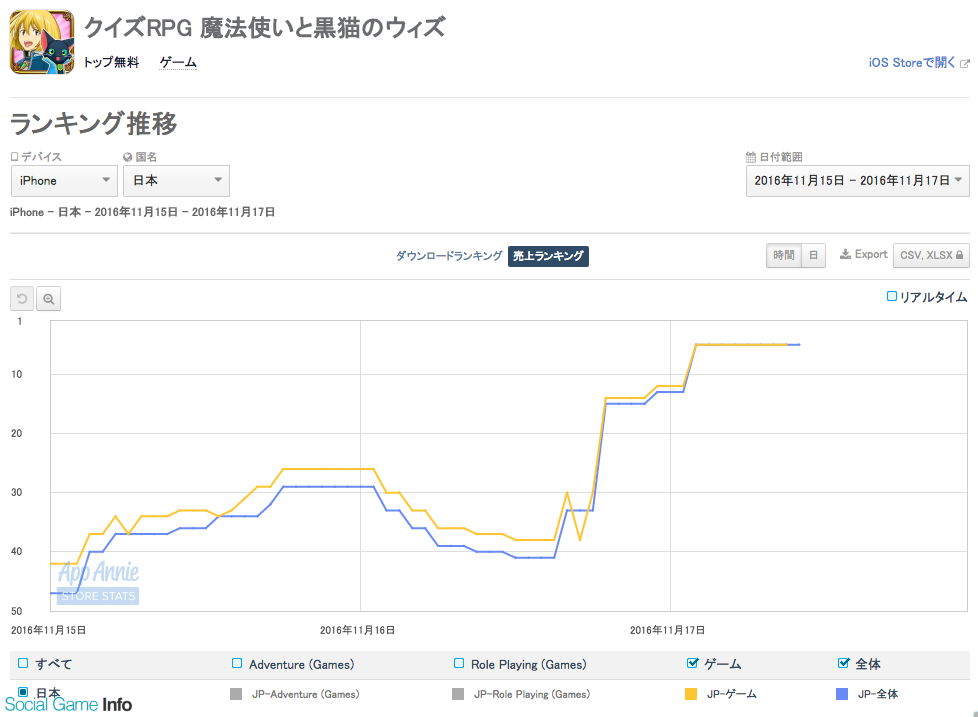Toggle the Role Playing (Games) checkbox

click(x=459, y=663)
